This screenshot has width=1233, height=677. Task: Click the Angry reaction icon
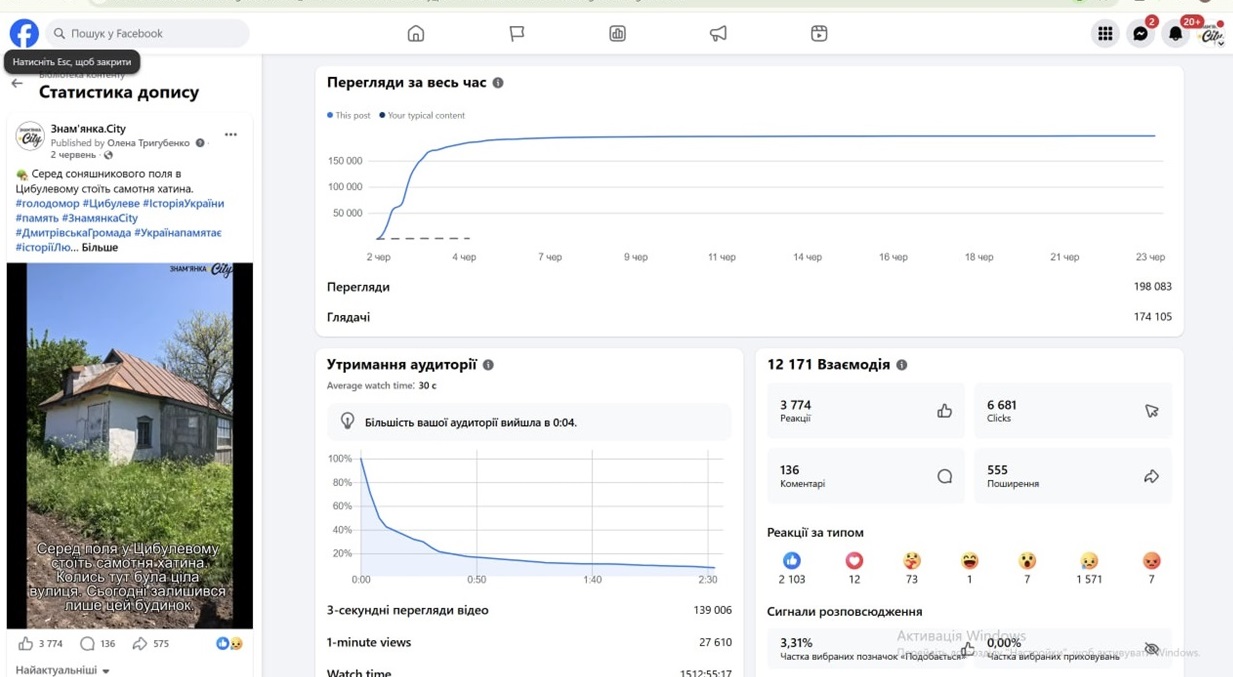[x=1152, y=561]
